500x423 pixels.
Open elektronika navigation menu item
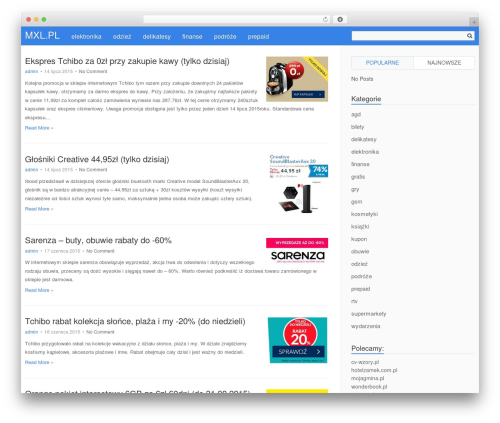(86, 37)
